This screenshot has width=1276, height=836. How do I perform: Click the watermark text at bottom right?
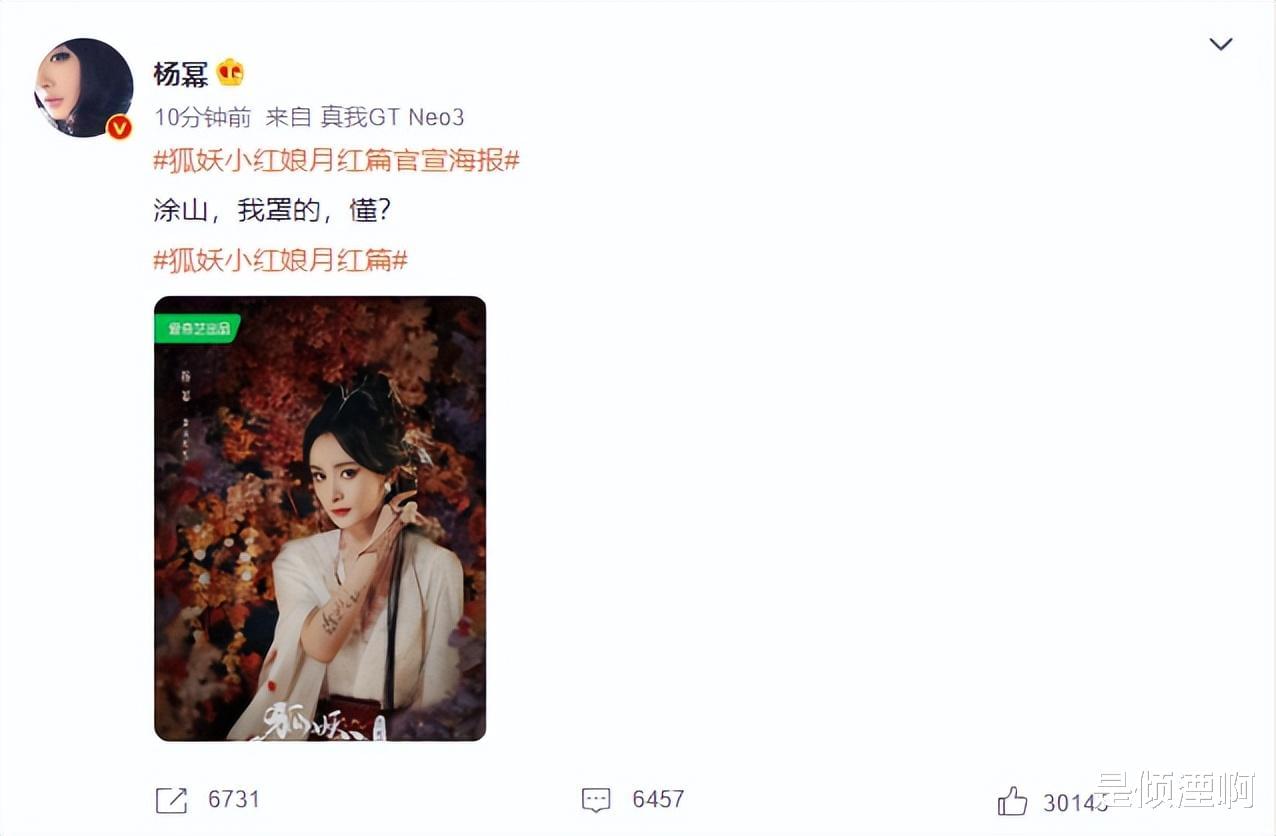(1176, 792)
